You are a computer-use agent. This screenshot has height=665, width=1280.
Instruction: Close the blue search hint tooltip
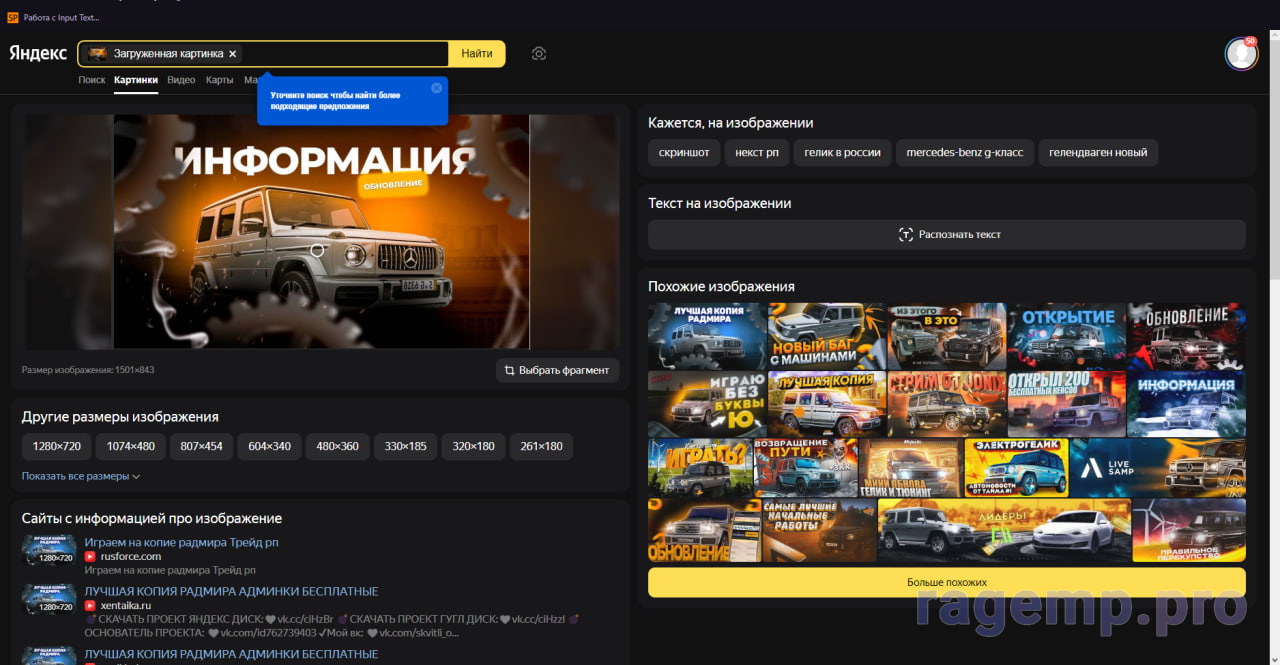tap(437, 88)
